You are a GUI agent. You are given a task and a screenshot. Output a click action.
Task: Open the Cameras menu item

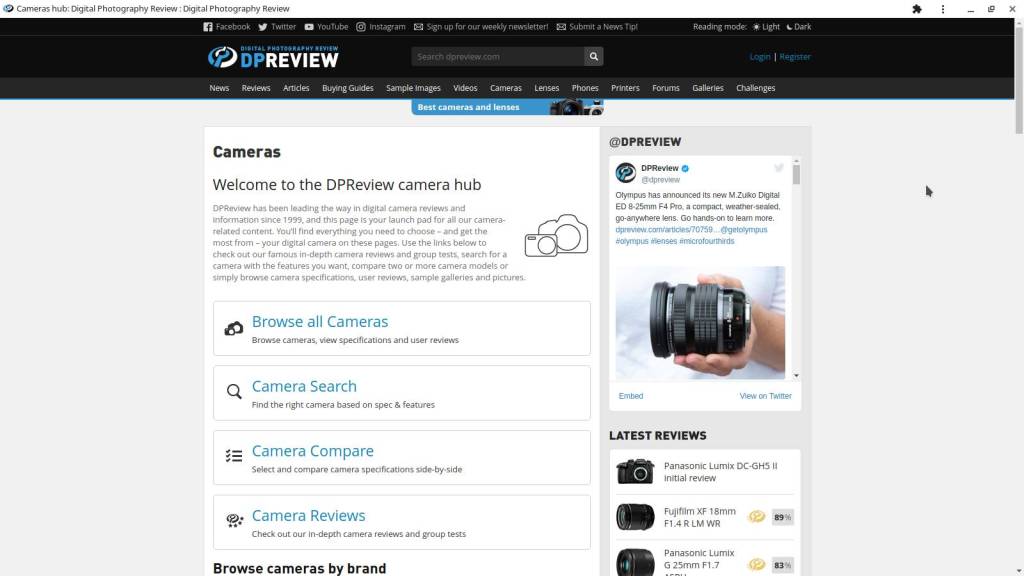[x=506, y=88]
